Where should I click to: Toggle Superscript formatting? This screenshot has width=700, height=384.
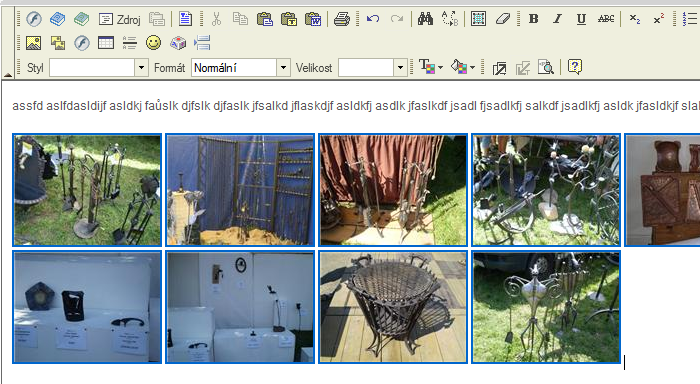click(659, 19)
